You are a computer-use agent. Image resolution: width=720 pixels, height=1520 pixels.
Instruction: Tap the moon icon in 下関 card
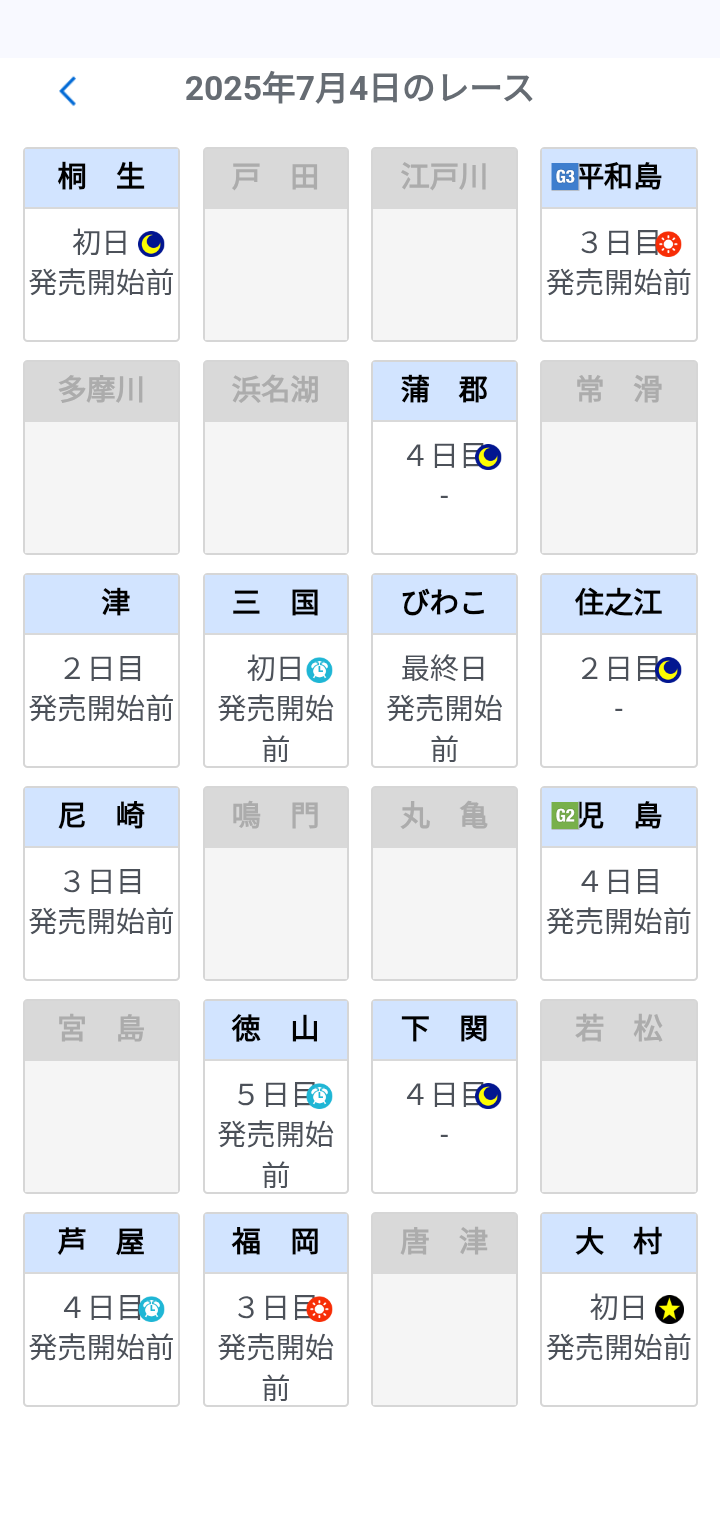pyautogui.click(x=488, y=1096)
